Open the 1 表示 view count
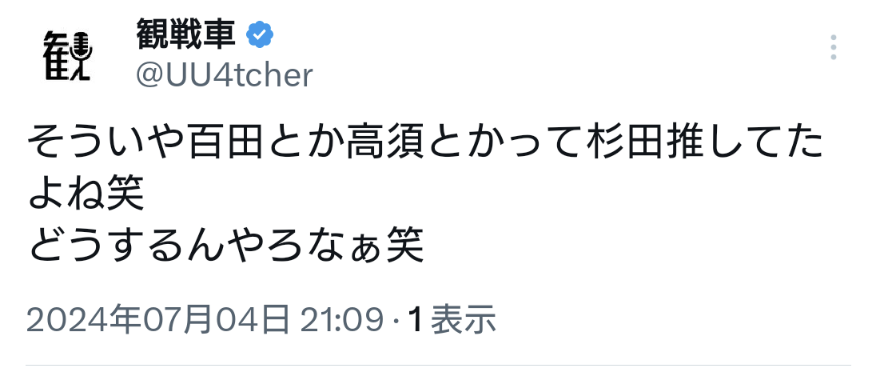 click(451, 320)
